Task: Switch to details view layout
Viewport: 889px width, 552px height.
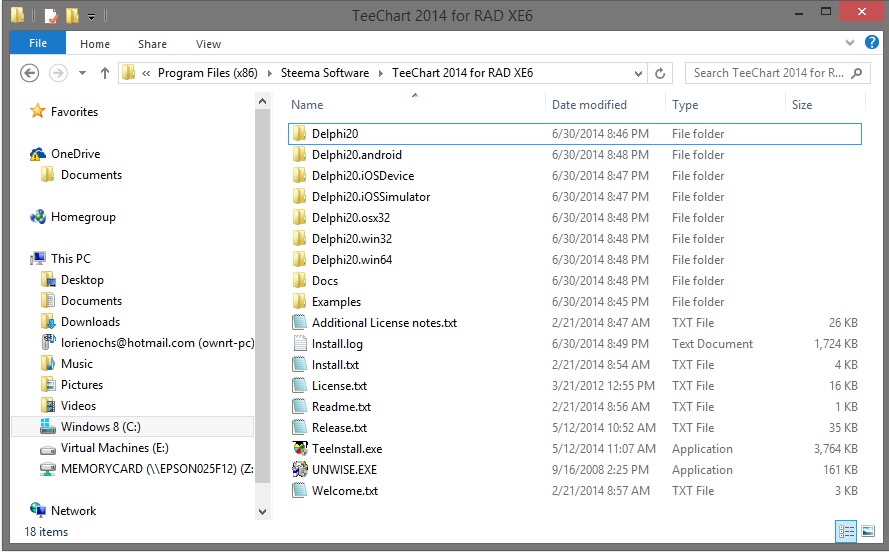Action: click(x=846, y=531)
